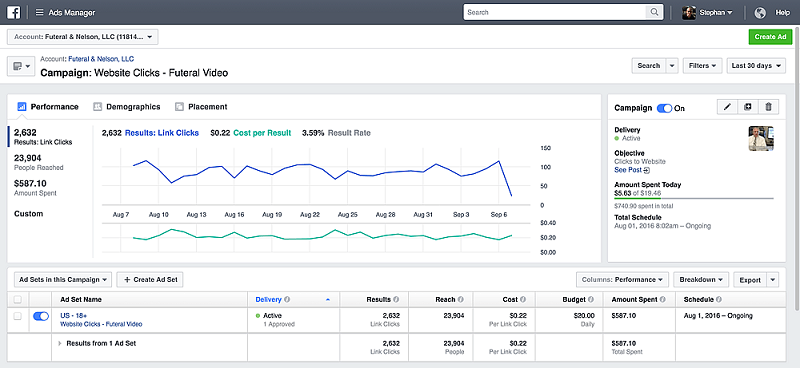Image resolution: width=800 pixels, height=368 pixels.
Task: Expand Results from 1 Ad Set row
Action: pos(60,344)
